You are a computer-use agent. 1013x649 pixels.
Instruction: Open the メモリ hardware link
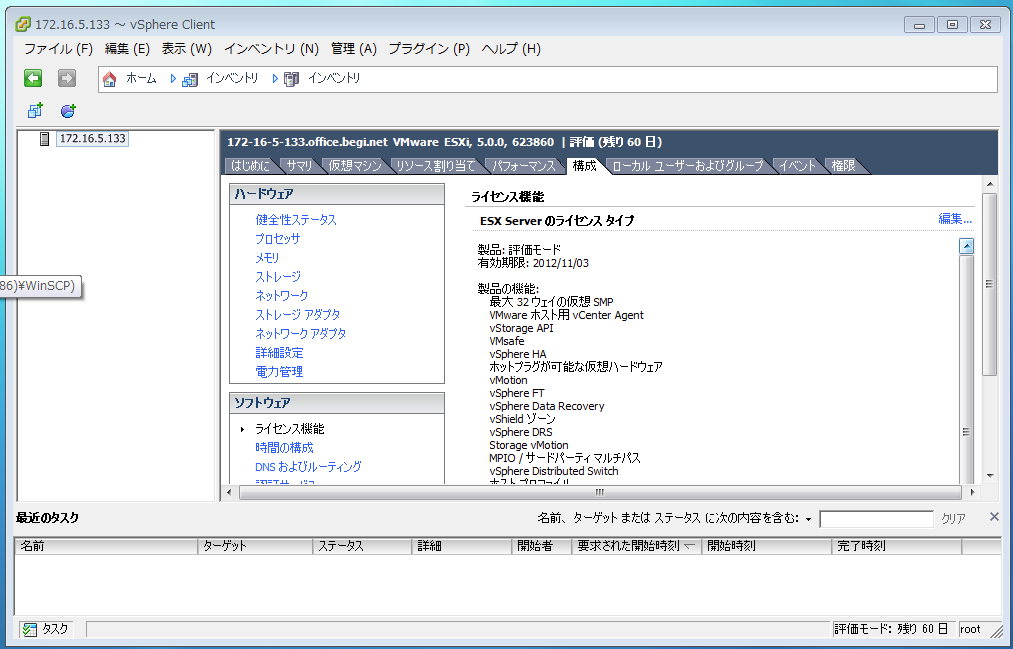coord(267,258)
